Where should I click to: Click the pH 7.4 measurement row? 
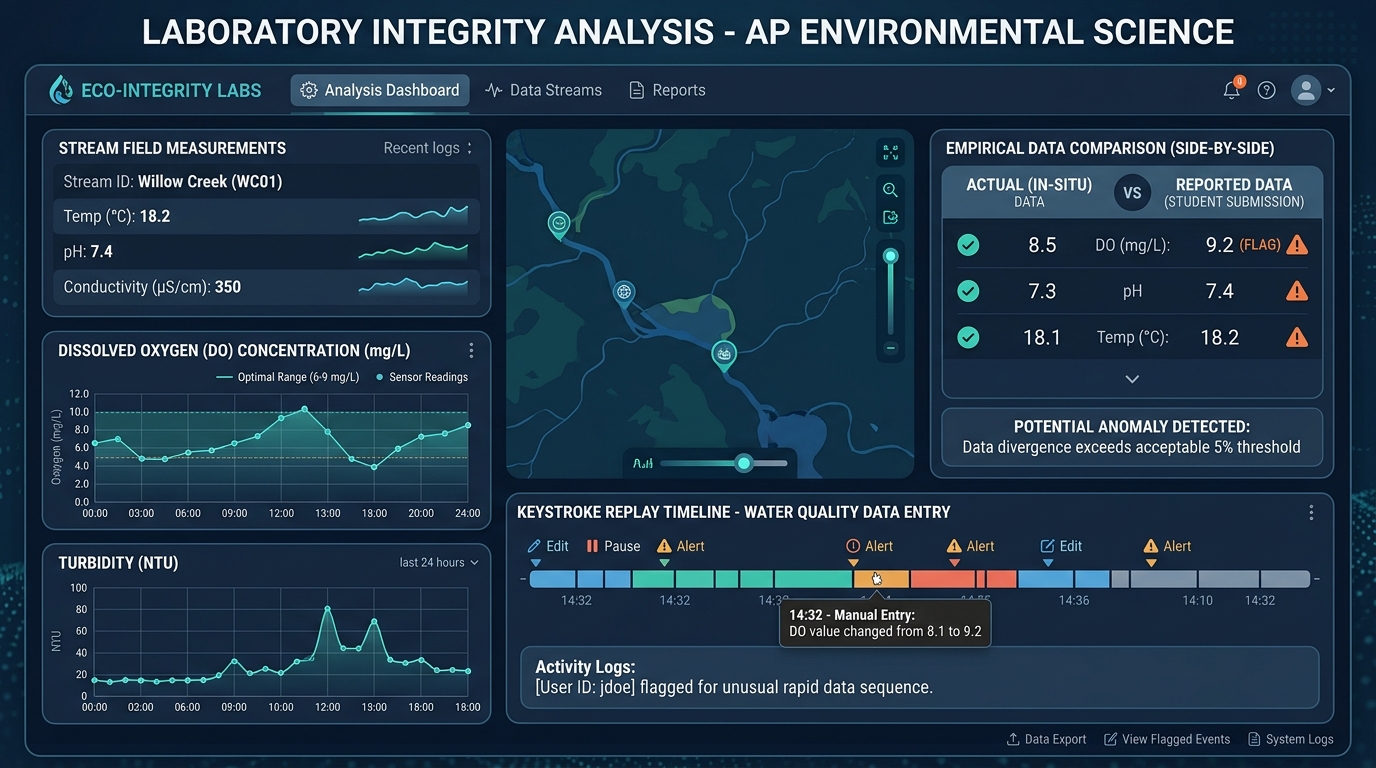pyautogui.click(x=266, y=252)
